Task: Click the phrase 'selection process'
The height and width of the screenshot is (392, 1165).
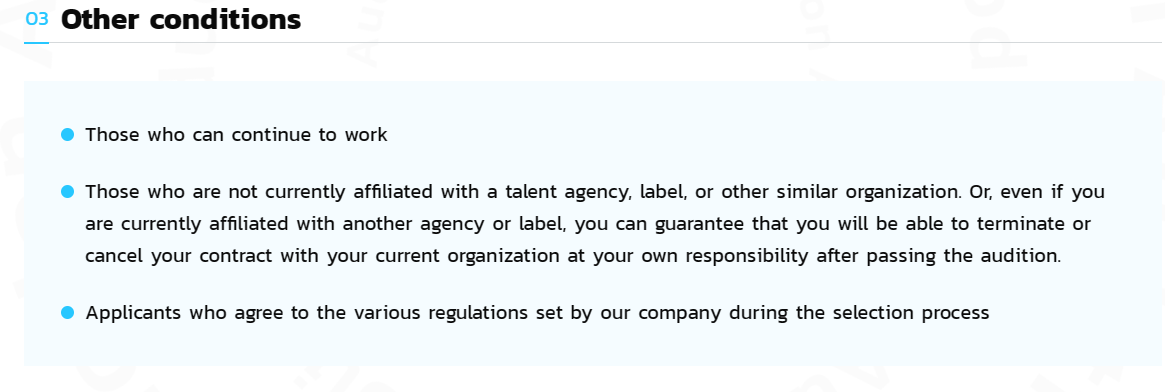Action: [x=911, y=313]
